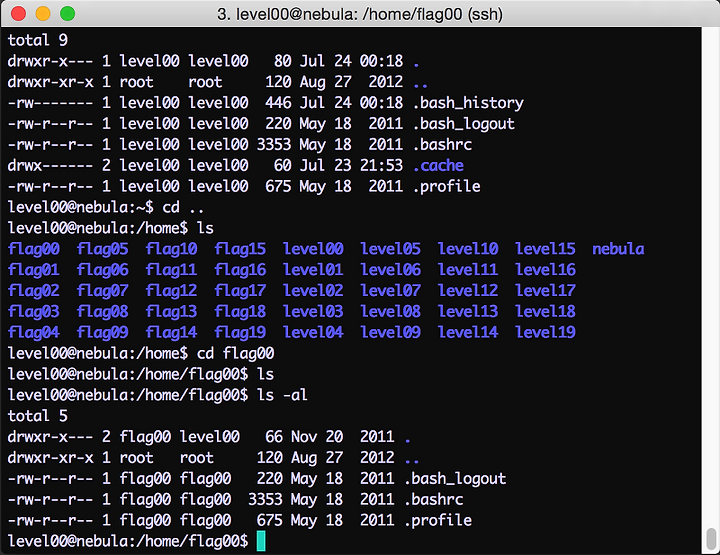Click the level18 directory name
The height and width of the screenshot is (555, 720).
[x=546, y=311]
